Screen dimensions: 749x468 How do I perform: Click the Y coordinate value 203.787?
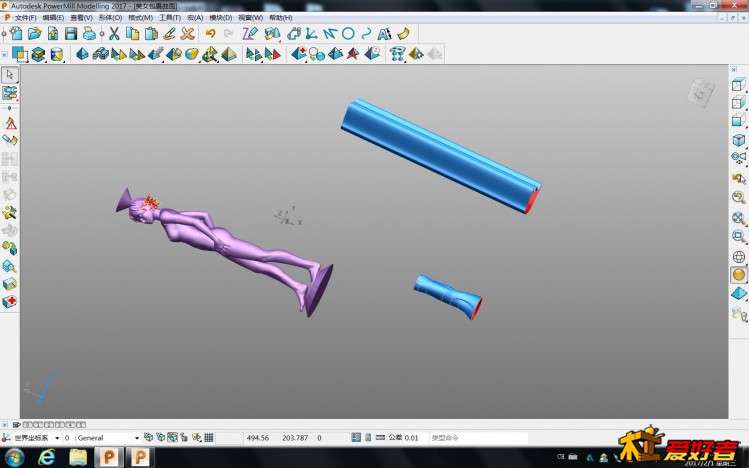point(295,437)
